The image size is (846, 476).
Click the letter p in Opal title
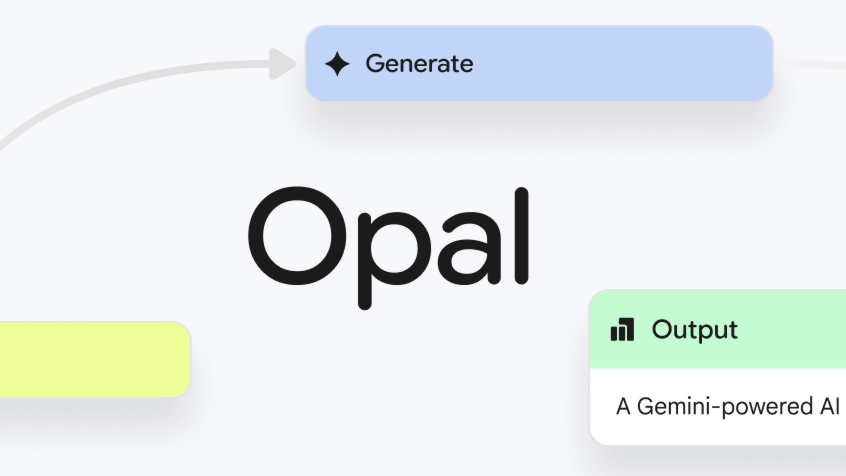[x=385, y=250]
